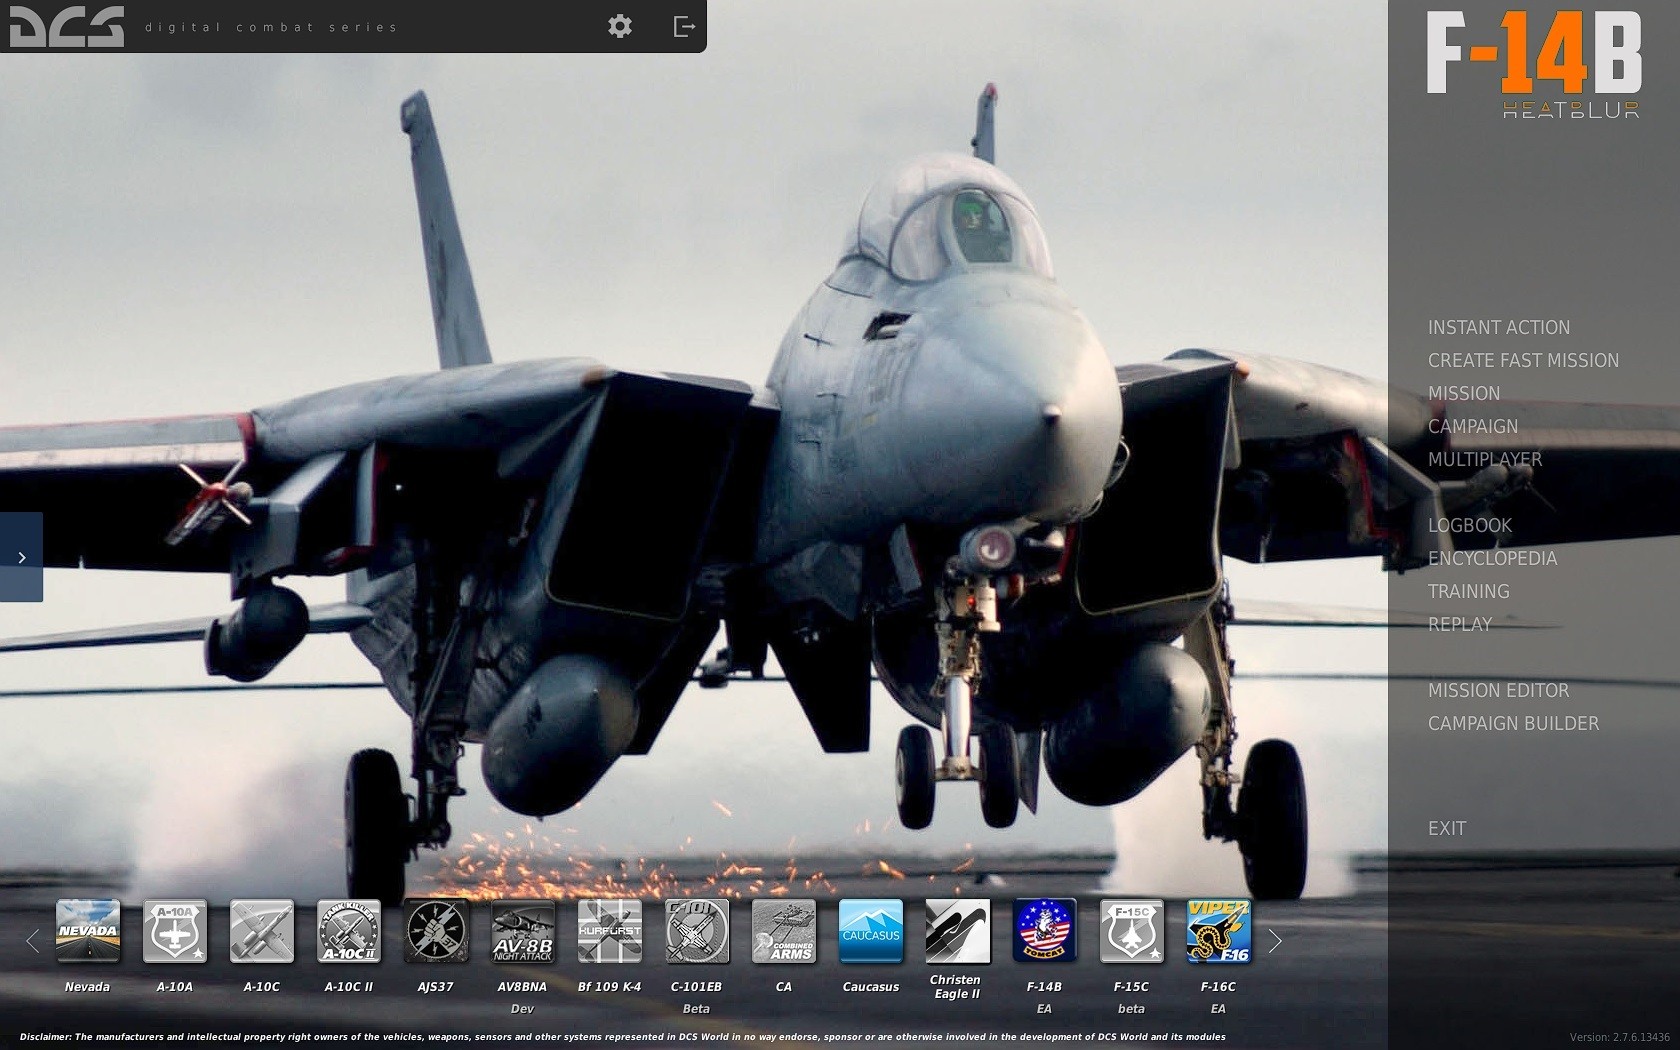Click the 'Caucasus' label text
Image resolution: width=1680 pixels, height=1050 pixels.
point(870,987)
